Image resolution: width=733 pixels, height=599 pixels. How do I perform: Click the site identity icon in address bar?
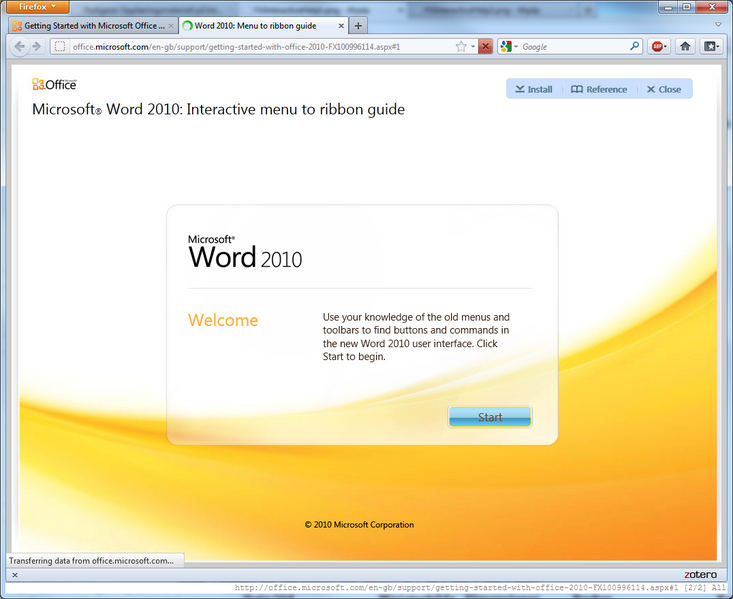pos(60,46)
